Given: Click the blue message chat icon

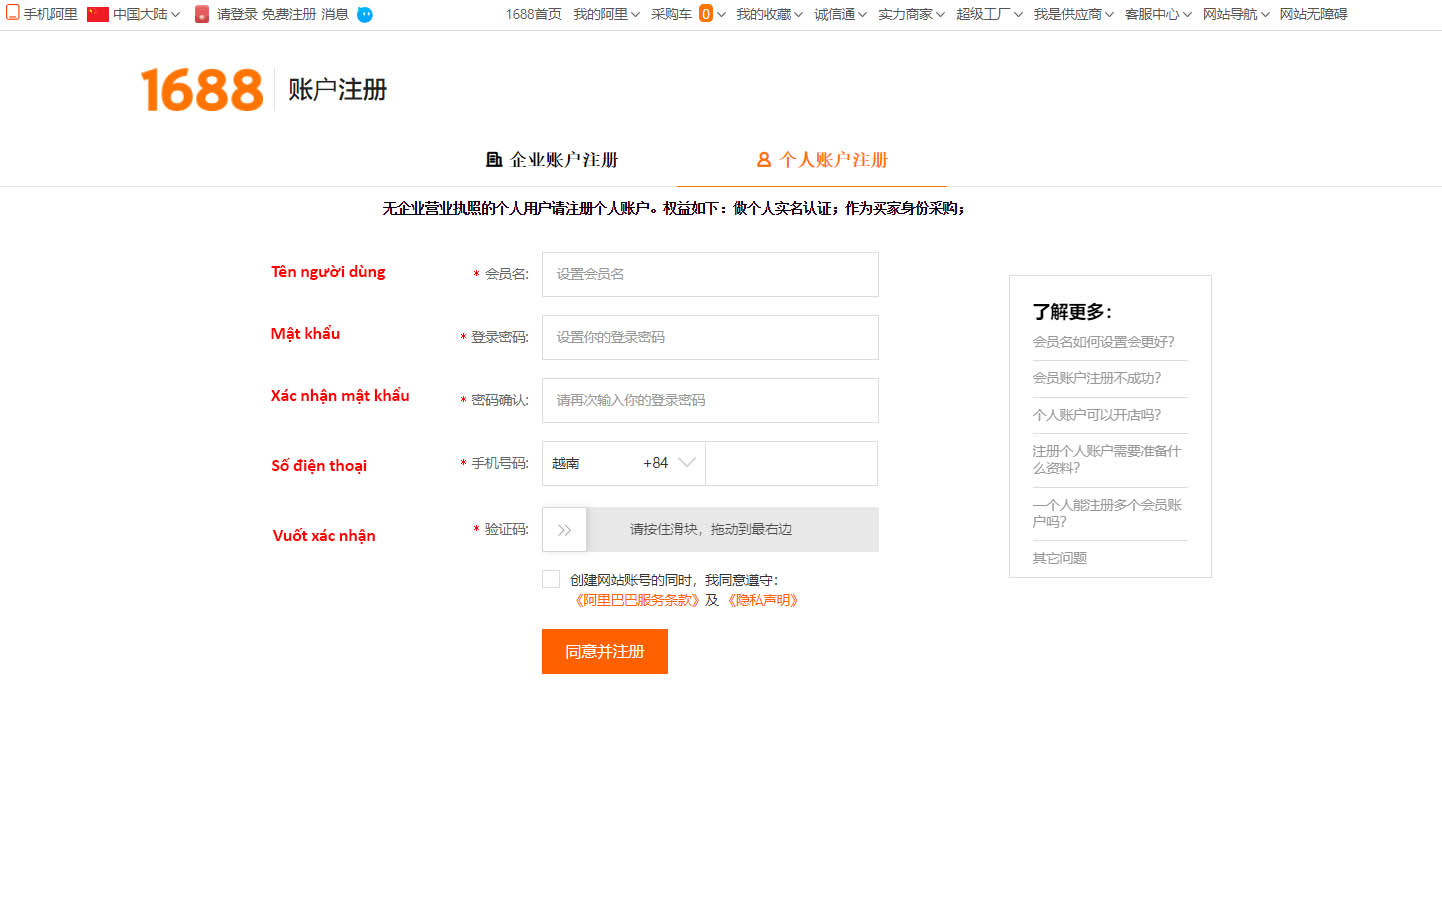Looking at the screenshot, I should coord(365,14).
